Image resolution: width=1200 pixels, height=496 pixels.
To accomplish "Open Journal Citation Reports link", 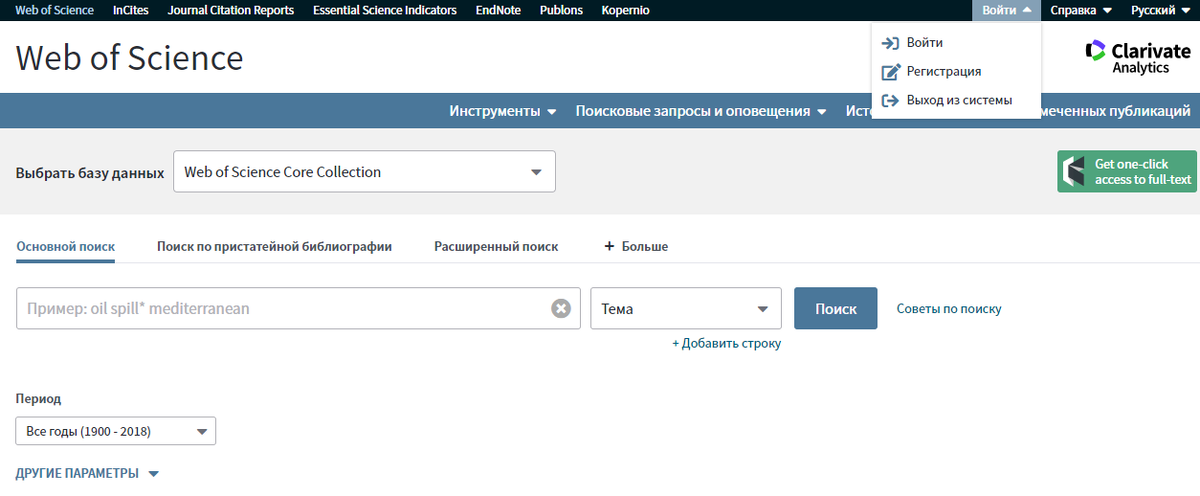I will coord(231,10).
